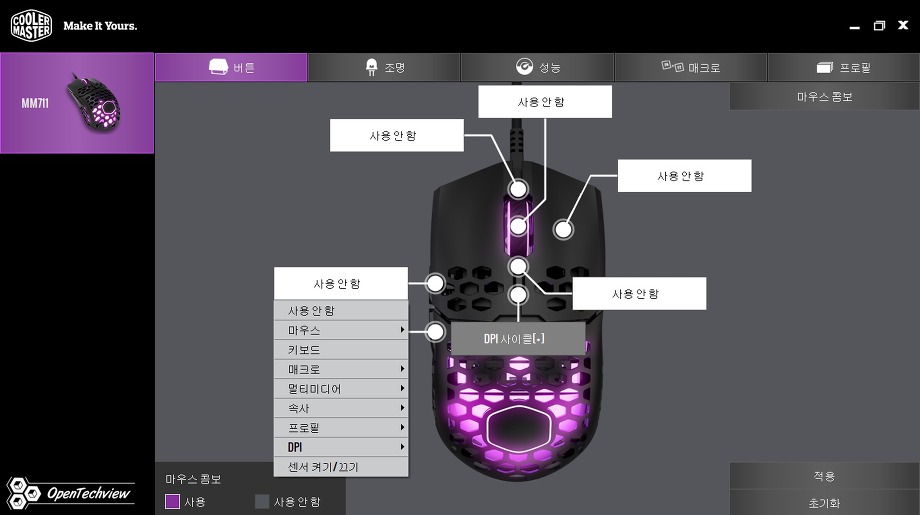Expand the 프로필 submenu in the list
Image resolution: width=920 pixels, height=515 pixels.
pyautogui.click(x=341, y=427)
